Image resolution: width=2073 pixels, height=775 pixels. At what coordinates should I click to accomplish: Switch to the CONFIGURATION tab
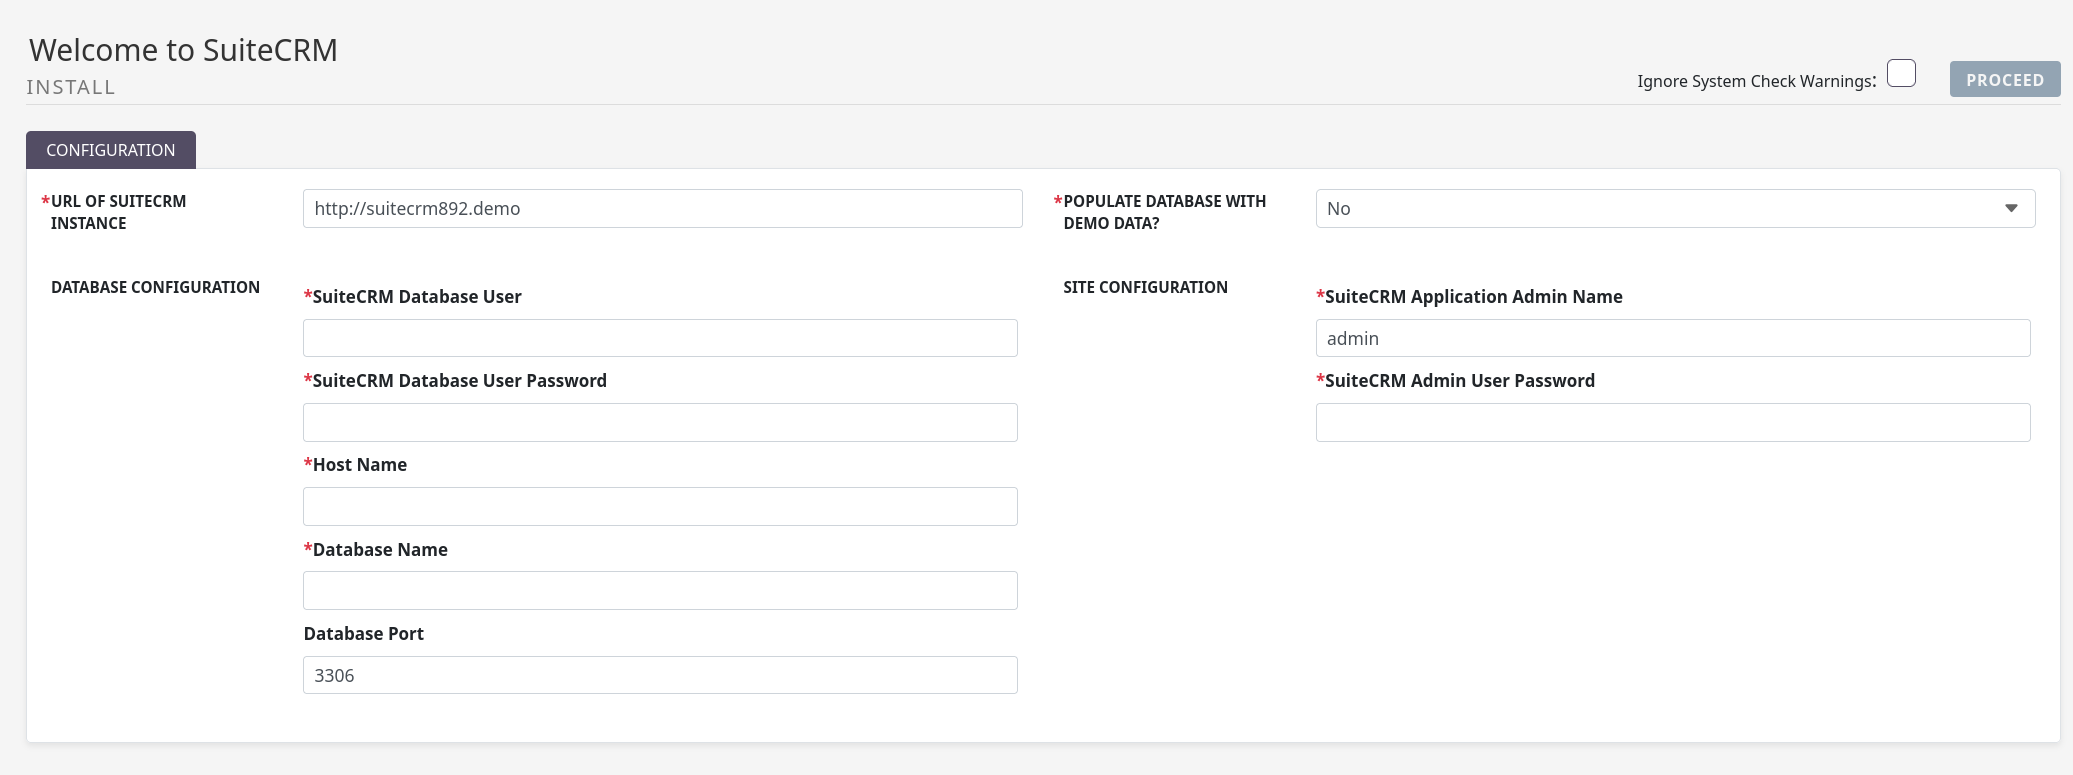point(111,150)
